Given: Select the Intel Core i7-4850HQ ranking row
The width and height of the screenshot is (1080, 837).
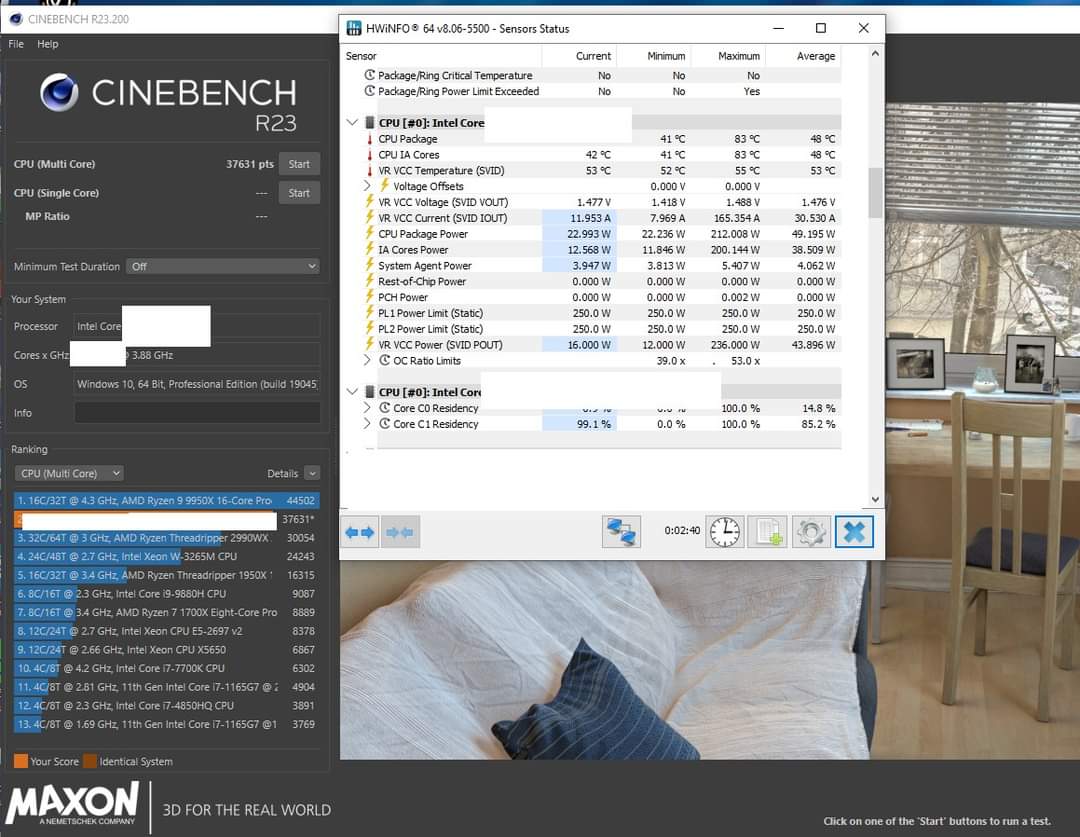Looking at the screenshot, I should 166,705.
